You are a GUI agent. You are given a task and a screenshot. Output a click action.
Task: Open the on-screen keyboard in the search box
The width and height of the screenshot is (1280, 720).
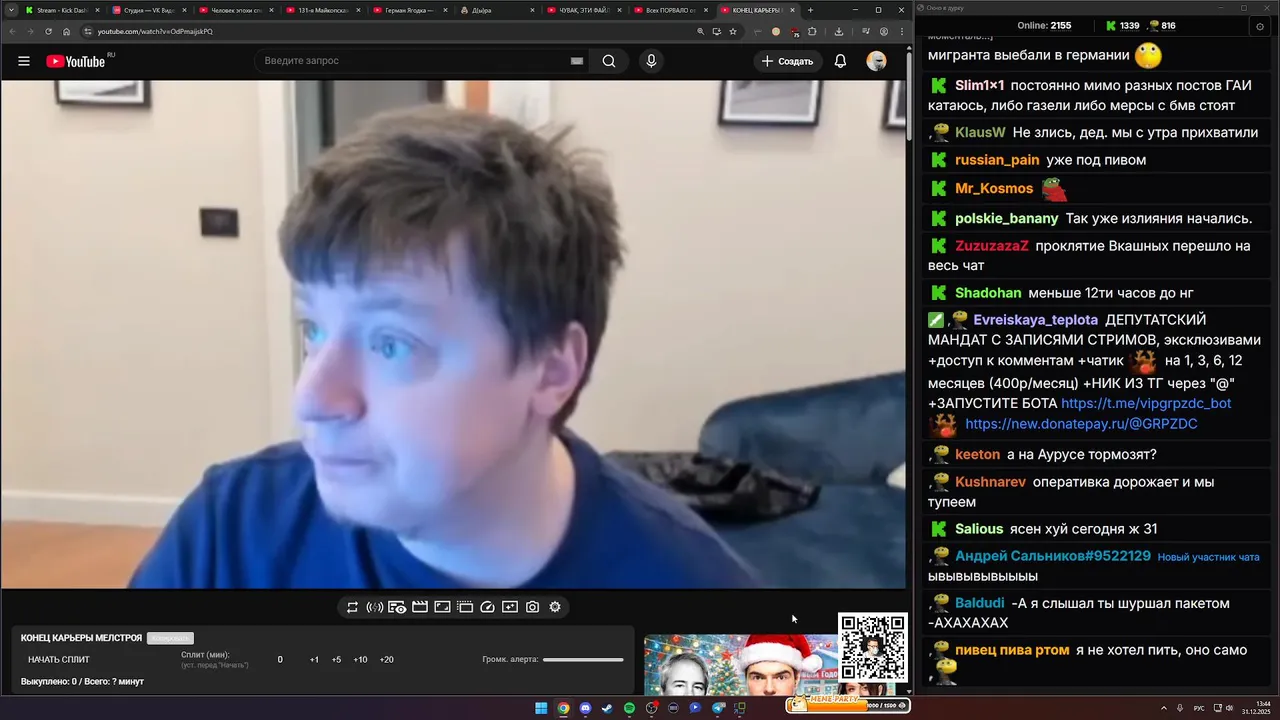click(x=576, y=61)
